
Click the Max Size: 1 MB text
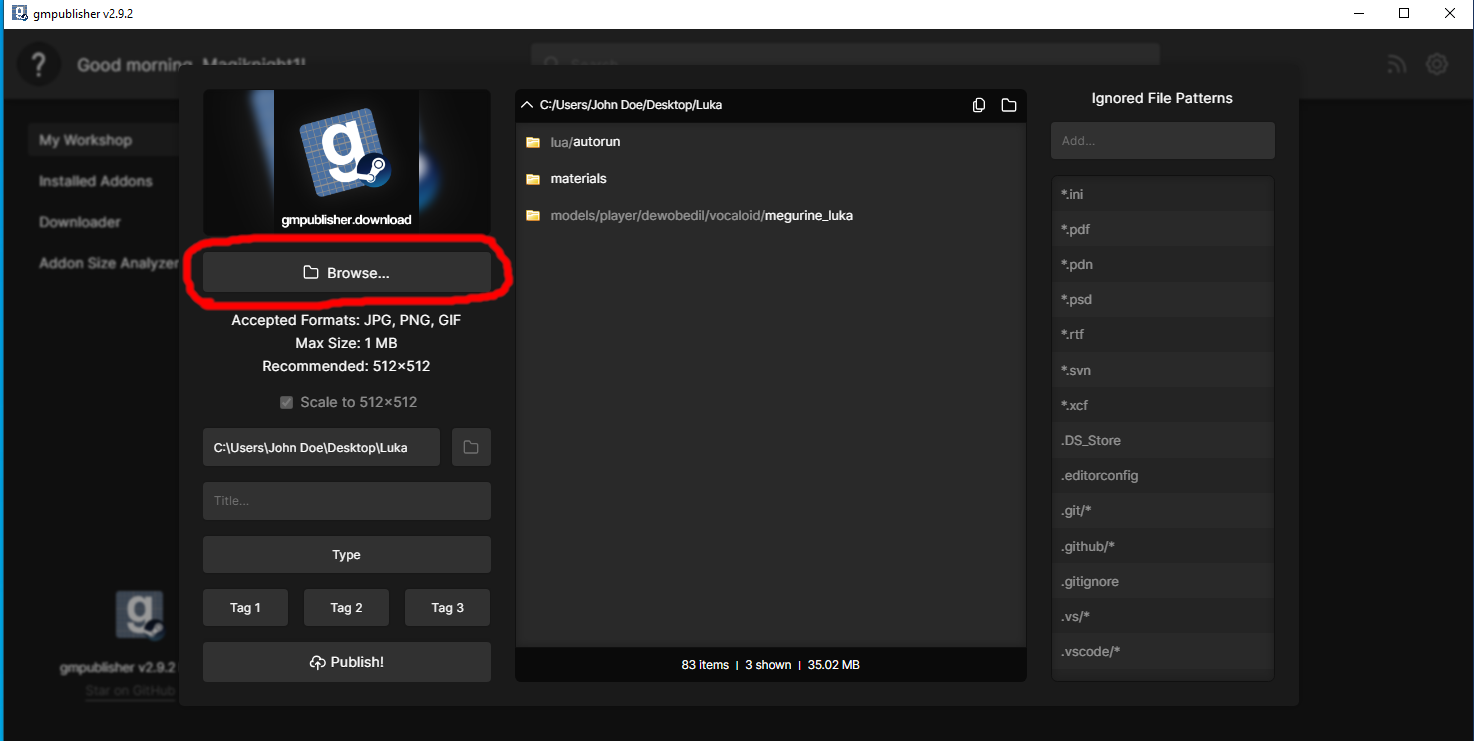click(346, 343)
